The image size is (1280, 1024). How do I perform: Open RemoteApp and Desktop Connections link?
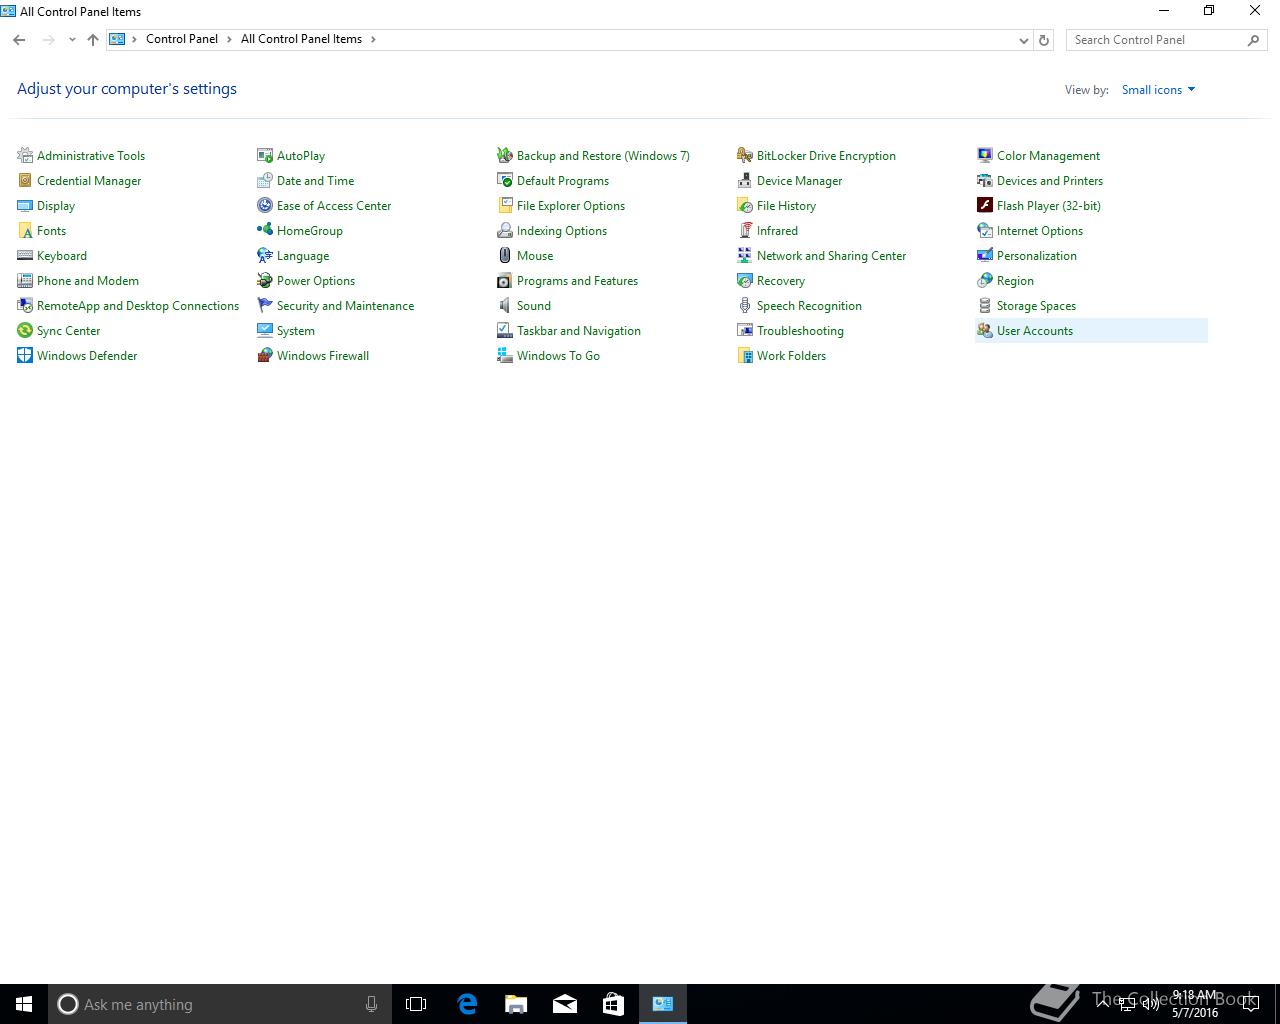pyautogui.click(x=138, y=306)
